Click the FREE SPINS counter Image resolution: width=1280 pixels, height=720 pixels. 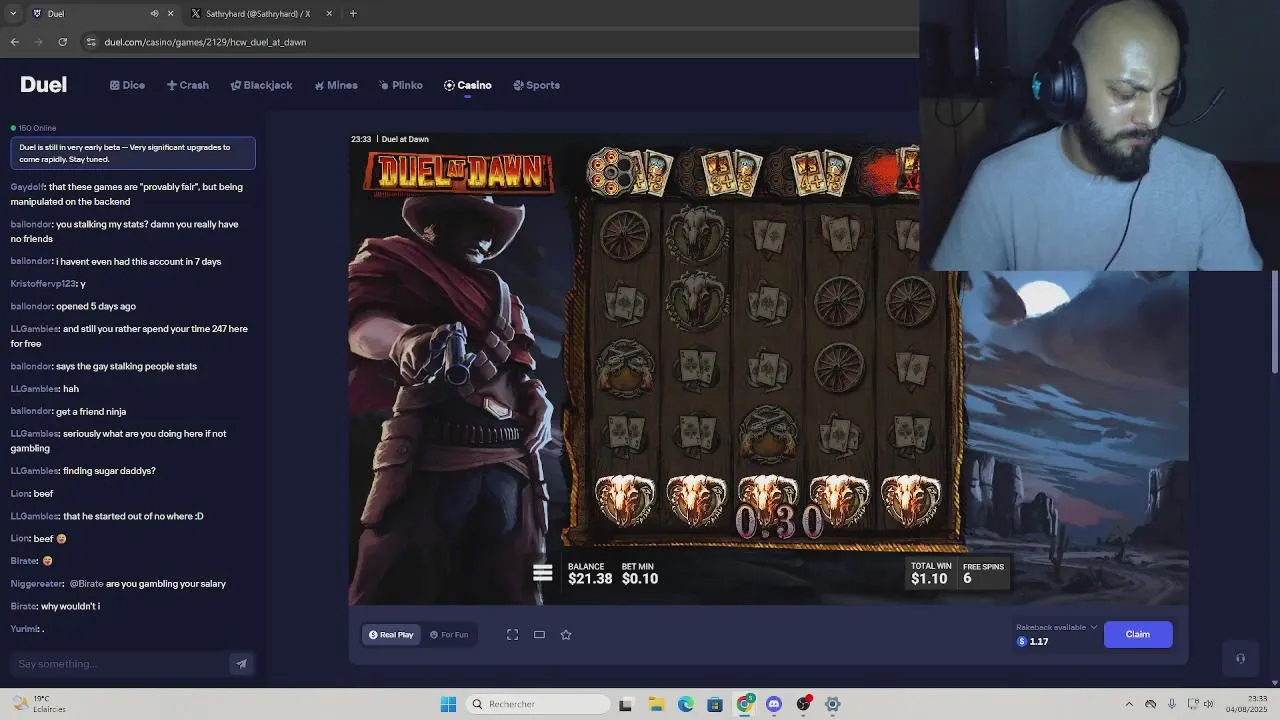pyautogui.click(x=983, y=573)
